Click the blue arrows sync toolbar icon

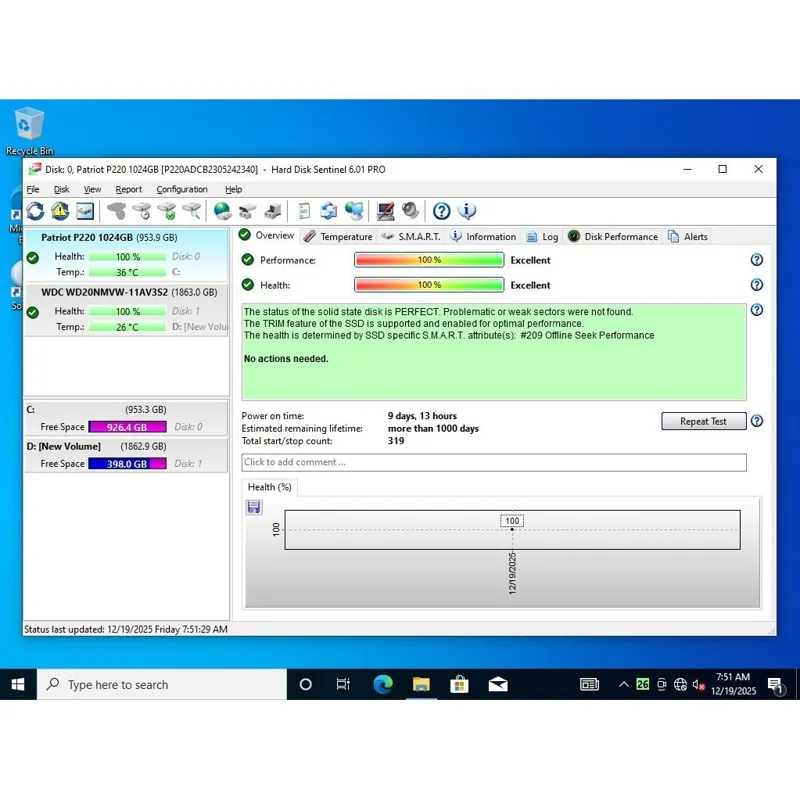pos(329,211)
